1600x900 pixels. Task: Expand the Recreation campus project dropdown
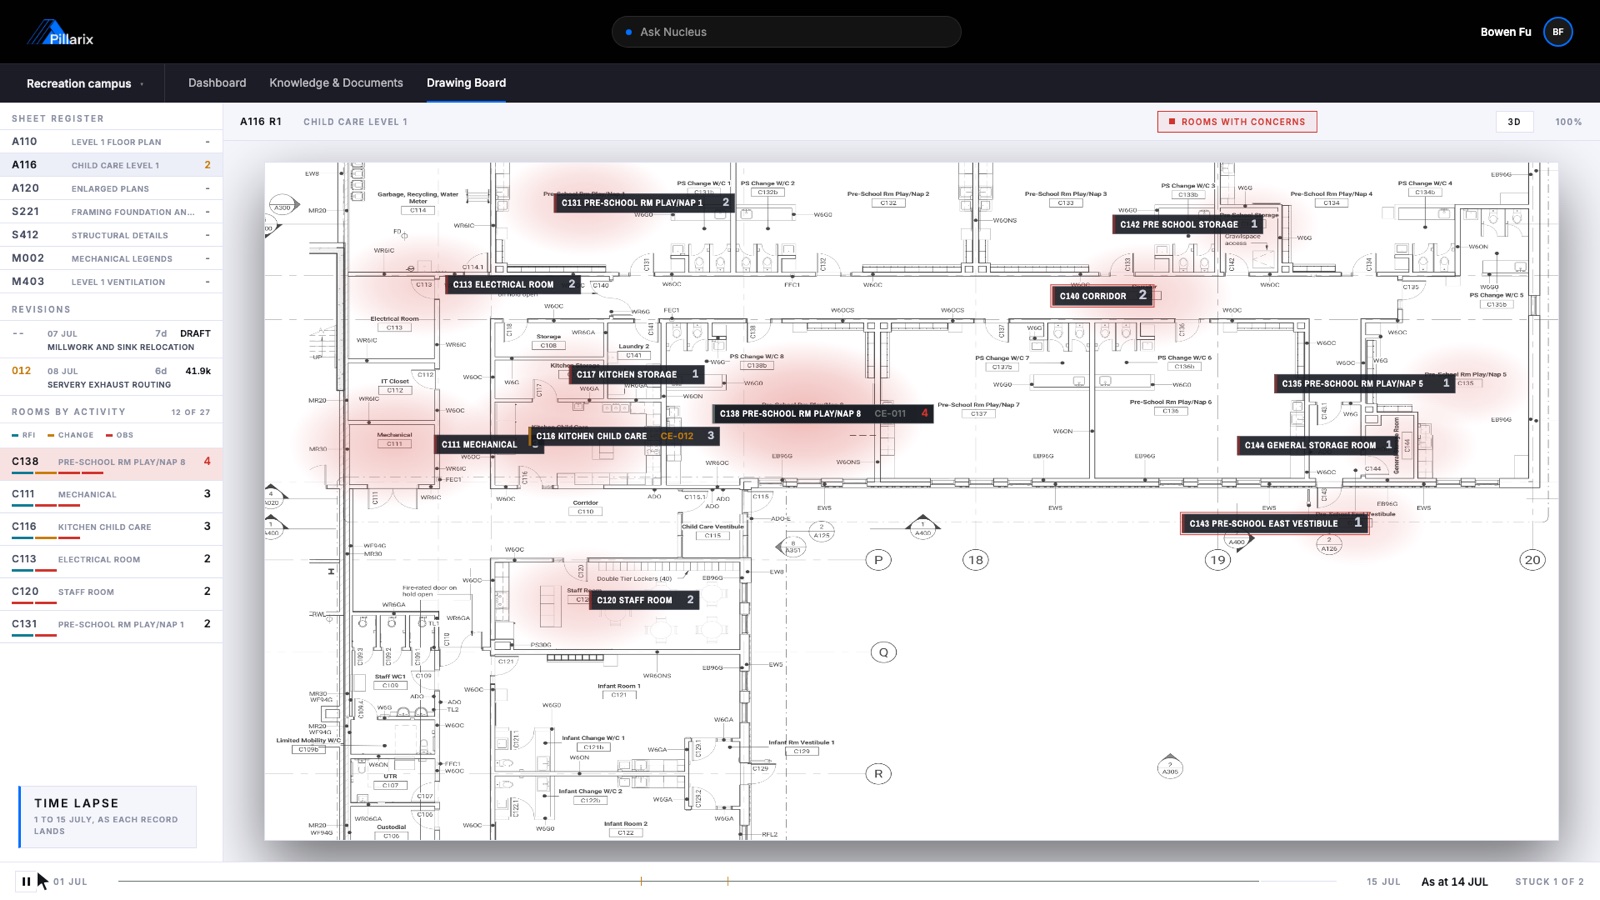click(x=85, y=84)
